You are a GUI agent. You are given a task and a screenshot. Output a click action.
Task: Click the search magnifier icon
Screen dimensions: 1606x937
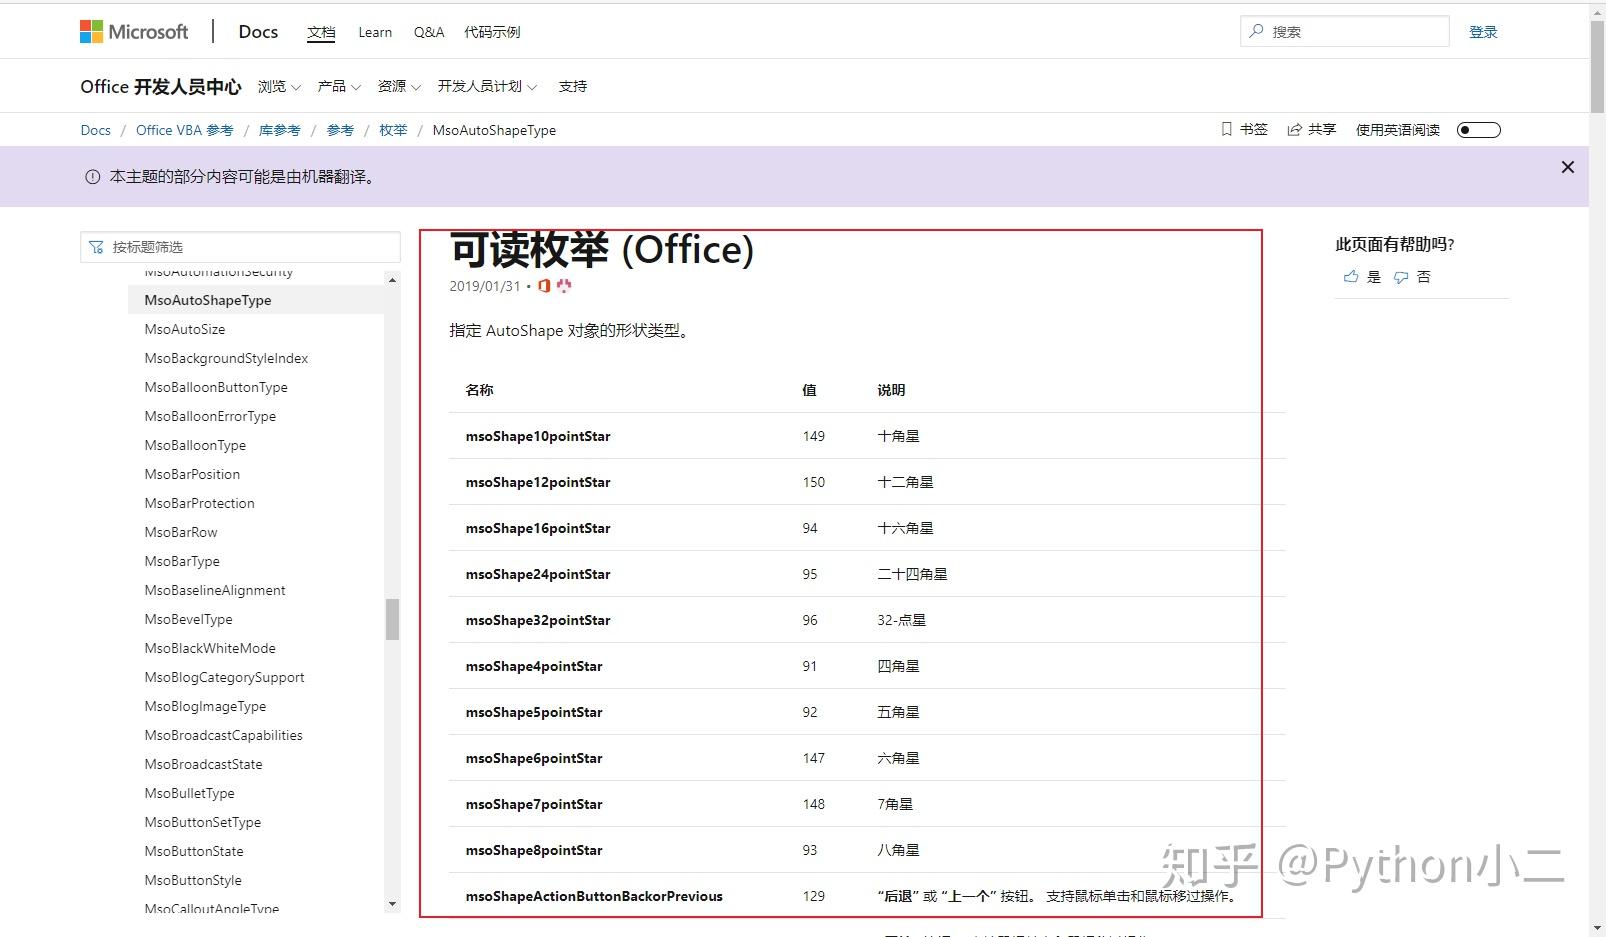click(1256, 31)
